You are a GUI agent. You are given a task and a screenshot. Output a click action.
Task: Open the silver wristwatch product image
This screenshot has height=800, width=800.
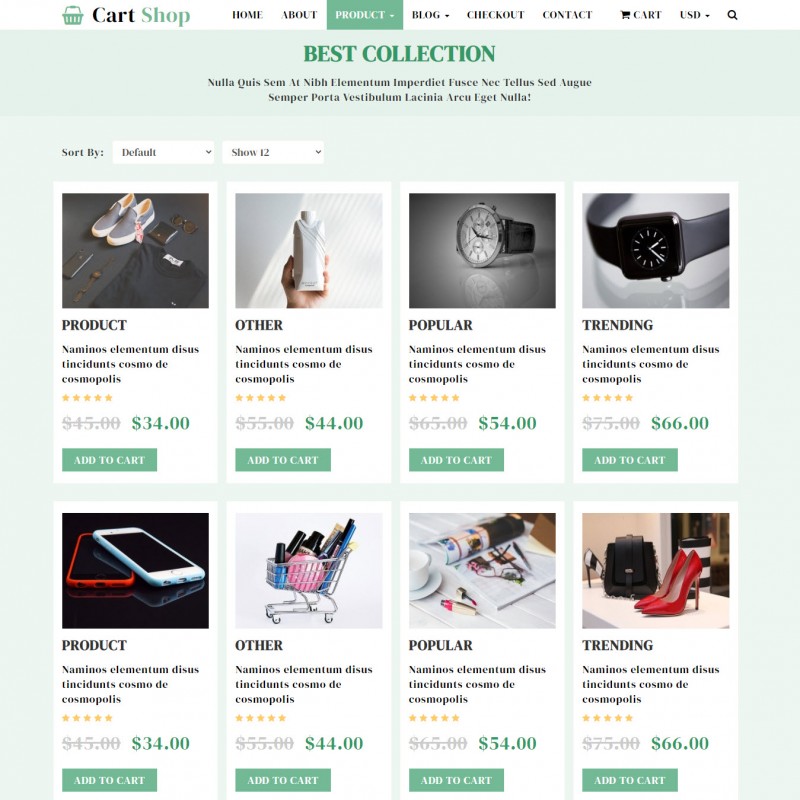tap(482, 251)
